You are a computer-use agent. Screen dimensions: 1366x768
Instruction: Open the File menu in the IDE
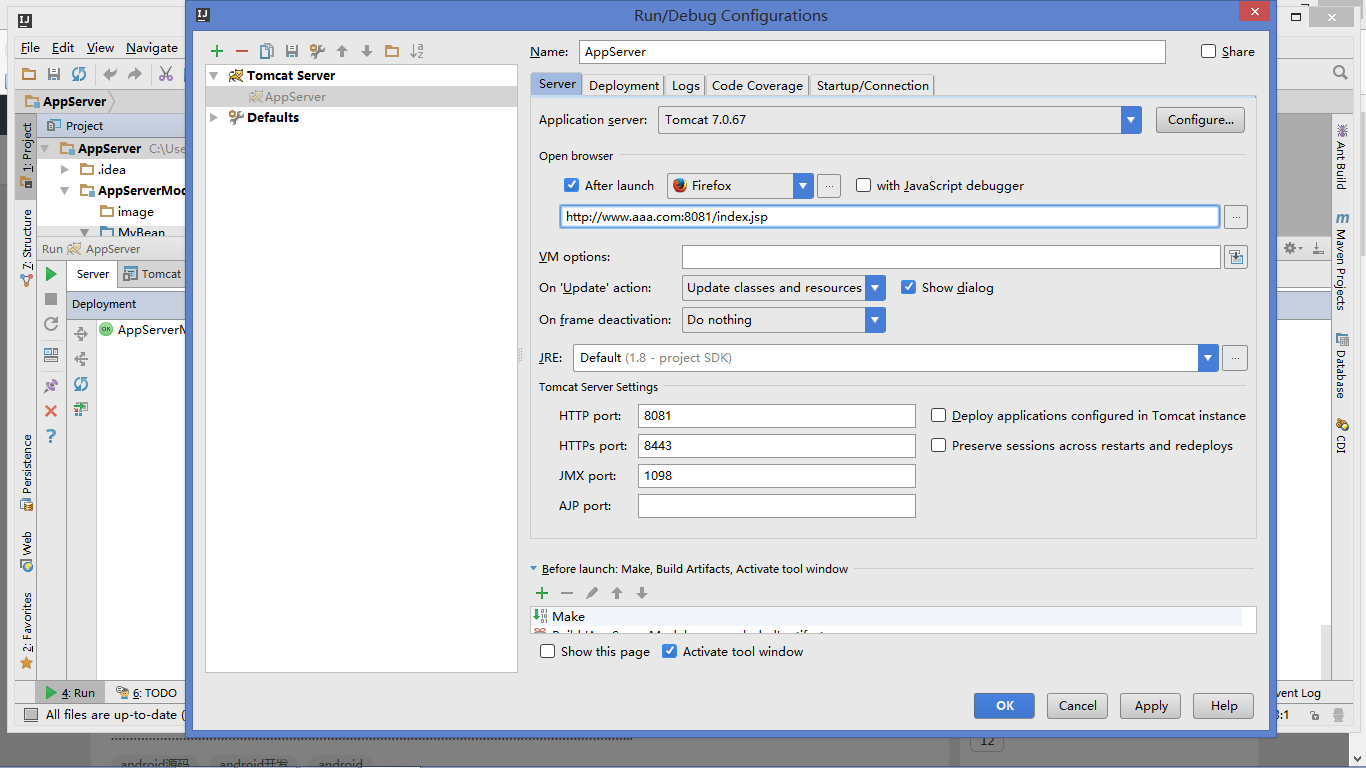tap(30, 47)
